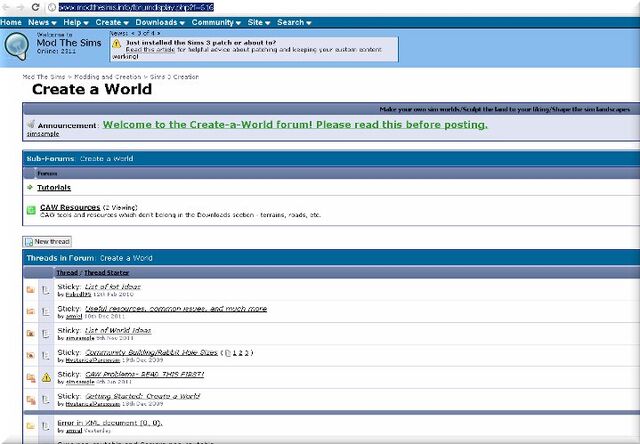Sort by the Thread column header
Screen dimensions: 640x444
(67, 273)
